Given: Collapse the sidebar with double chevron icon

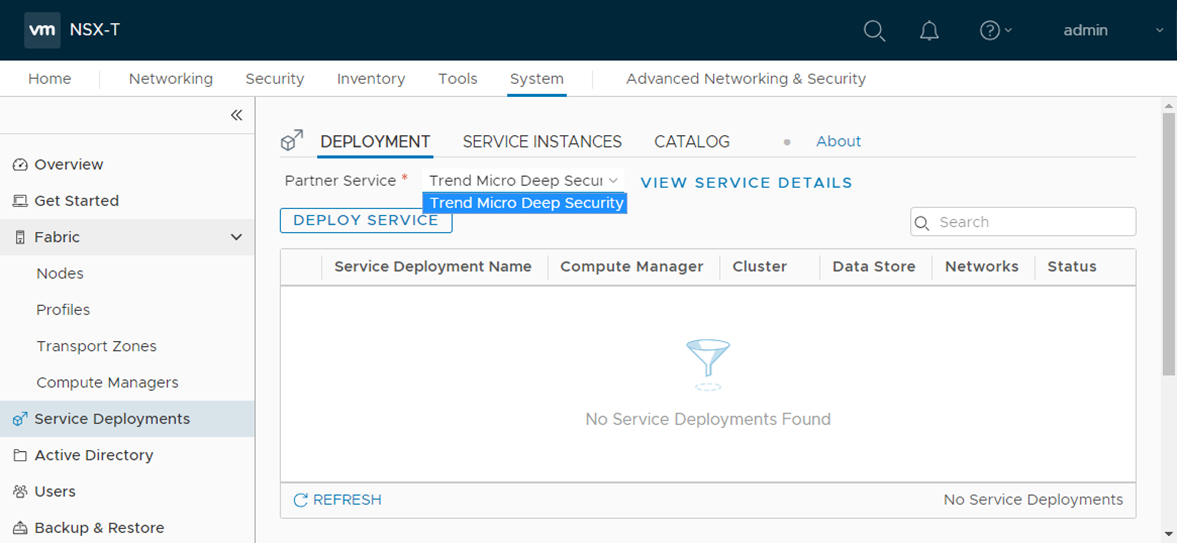Looking at the screenshot, I should (236, 115).
